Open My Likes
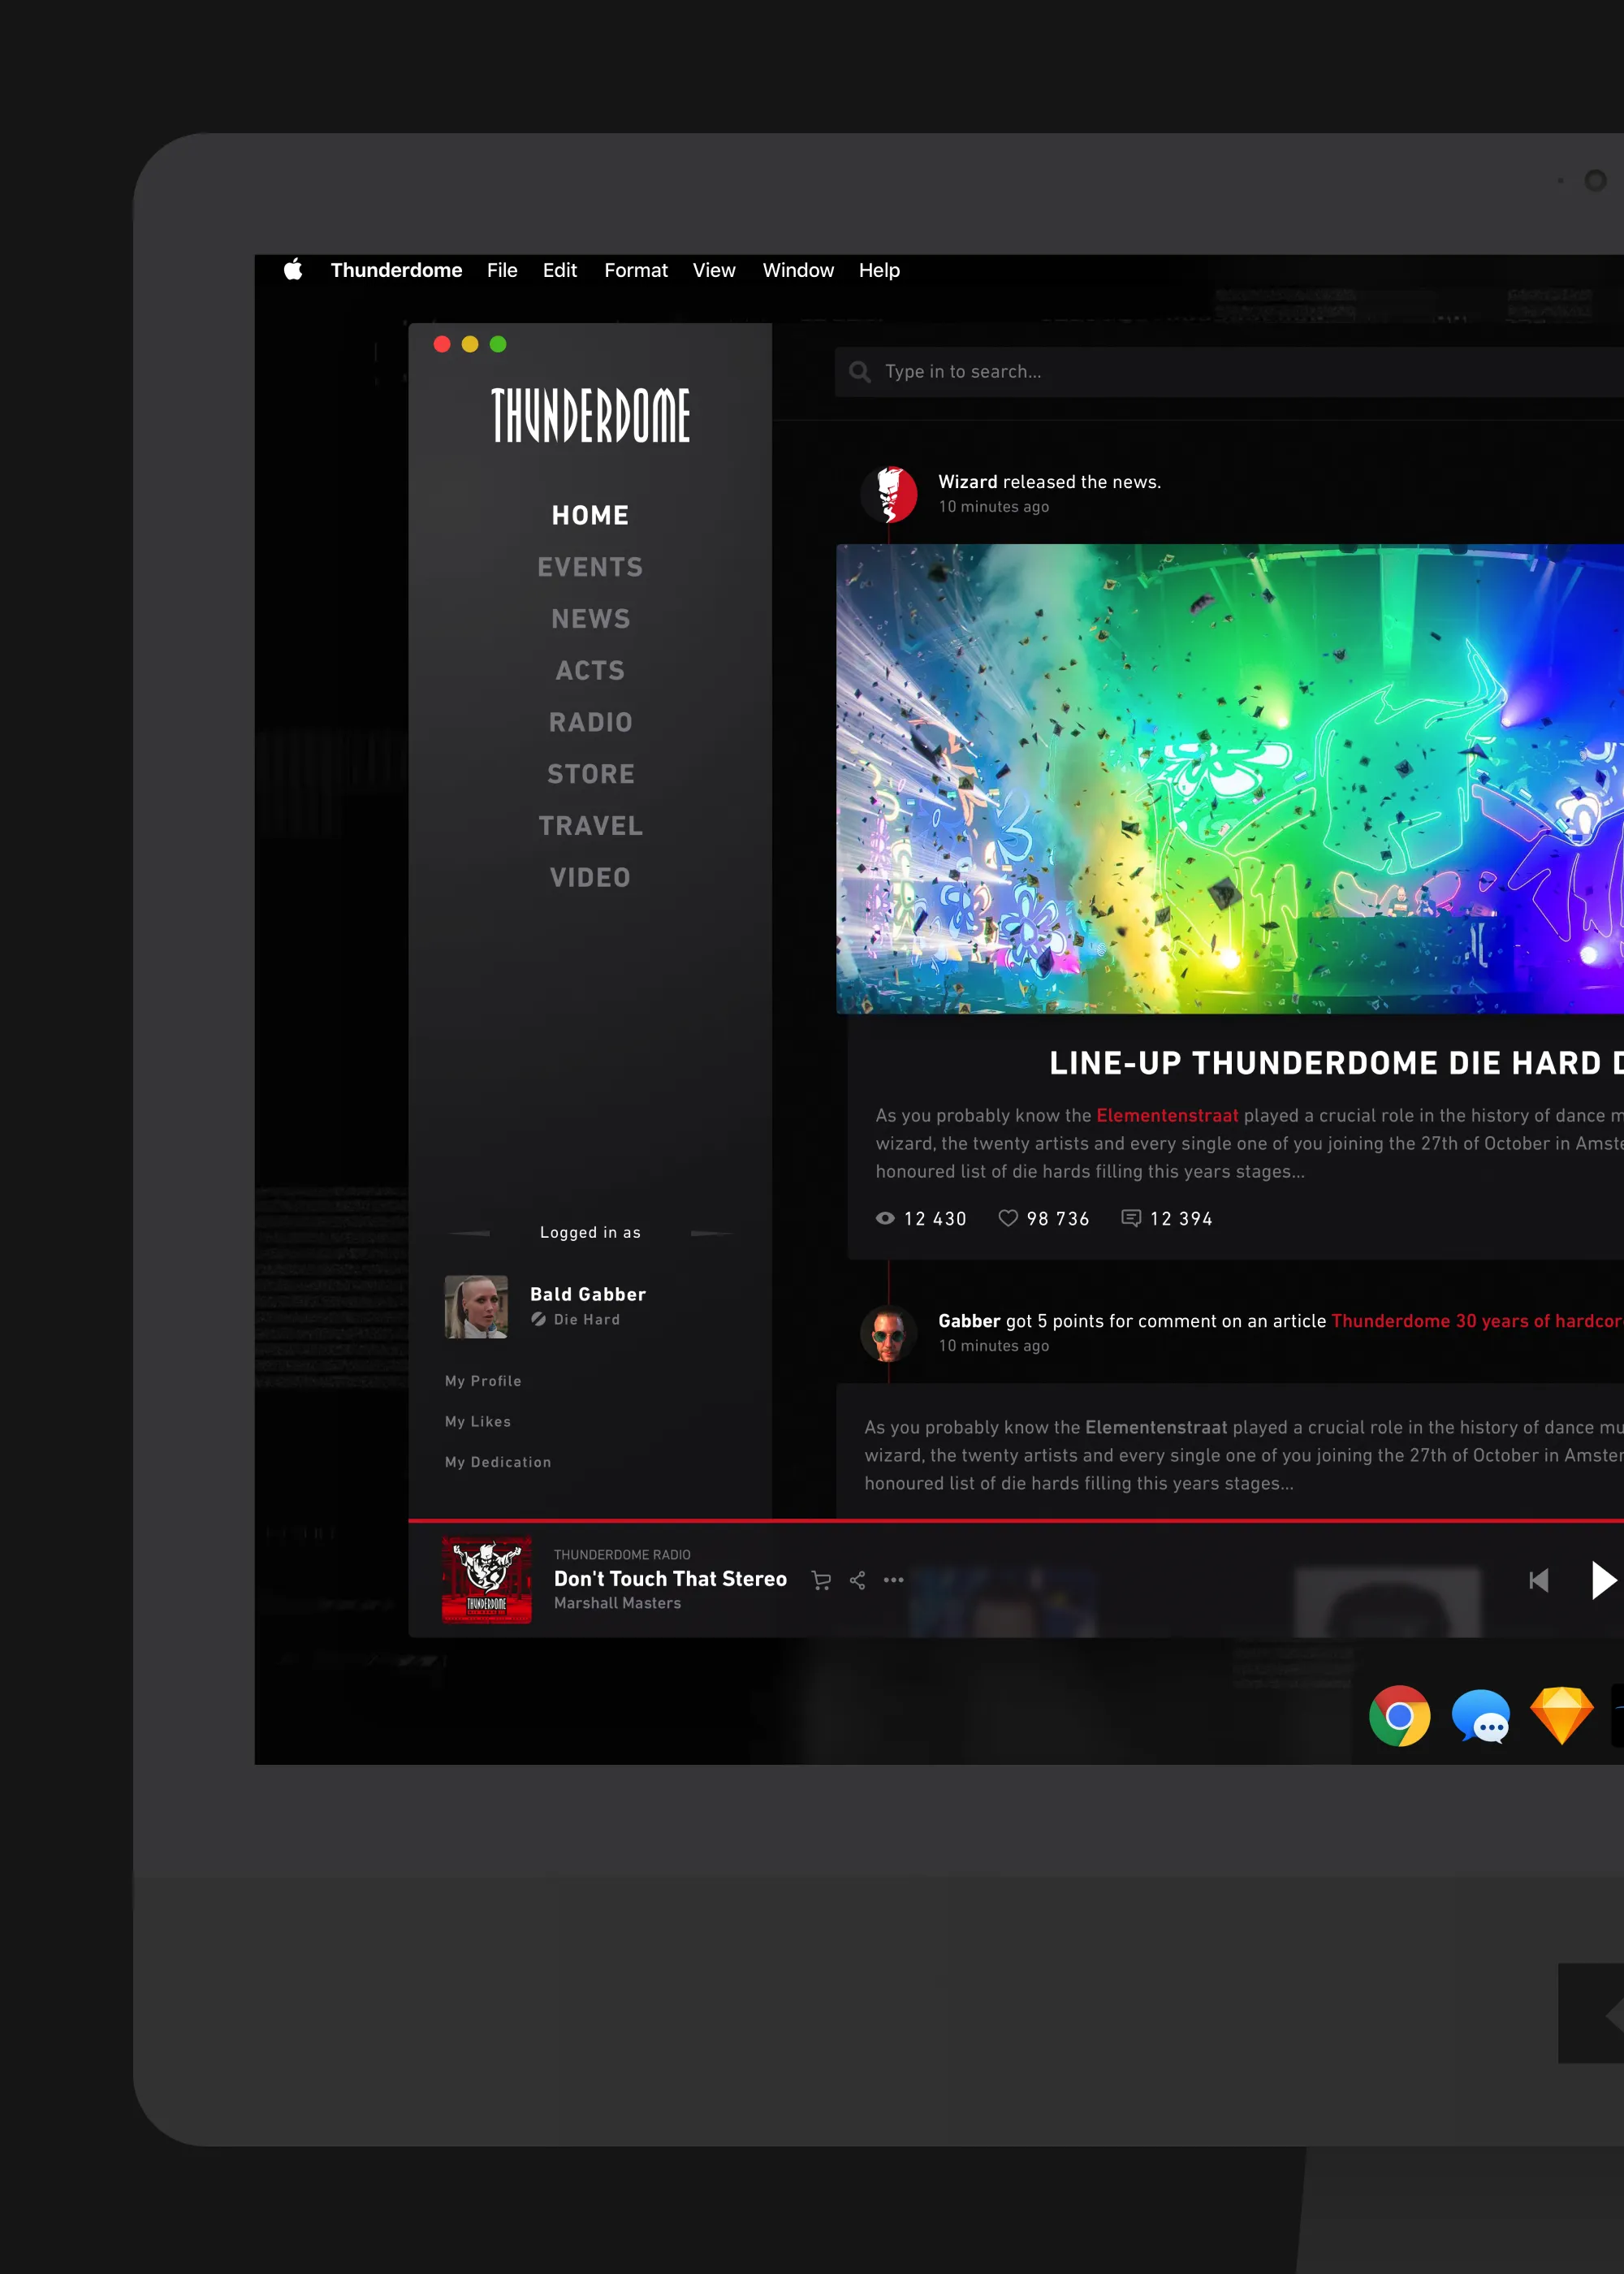This screenshot has height=2274, width=1624. 478,1422
